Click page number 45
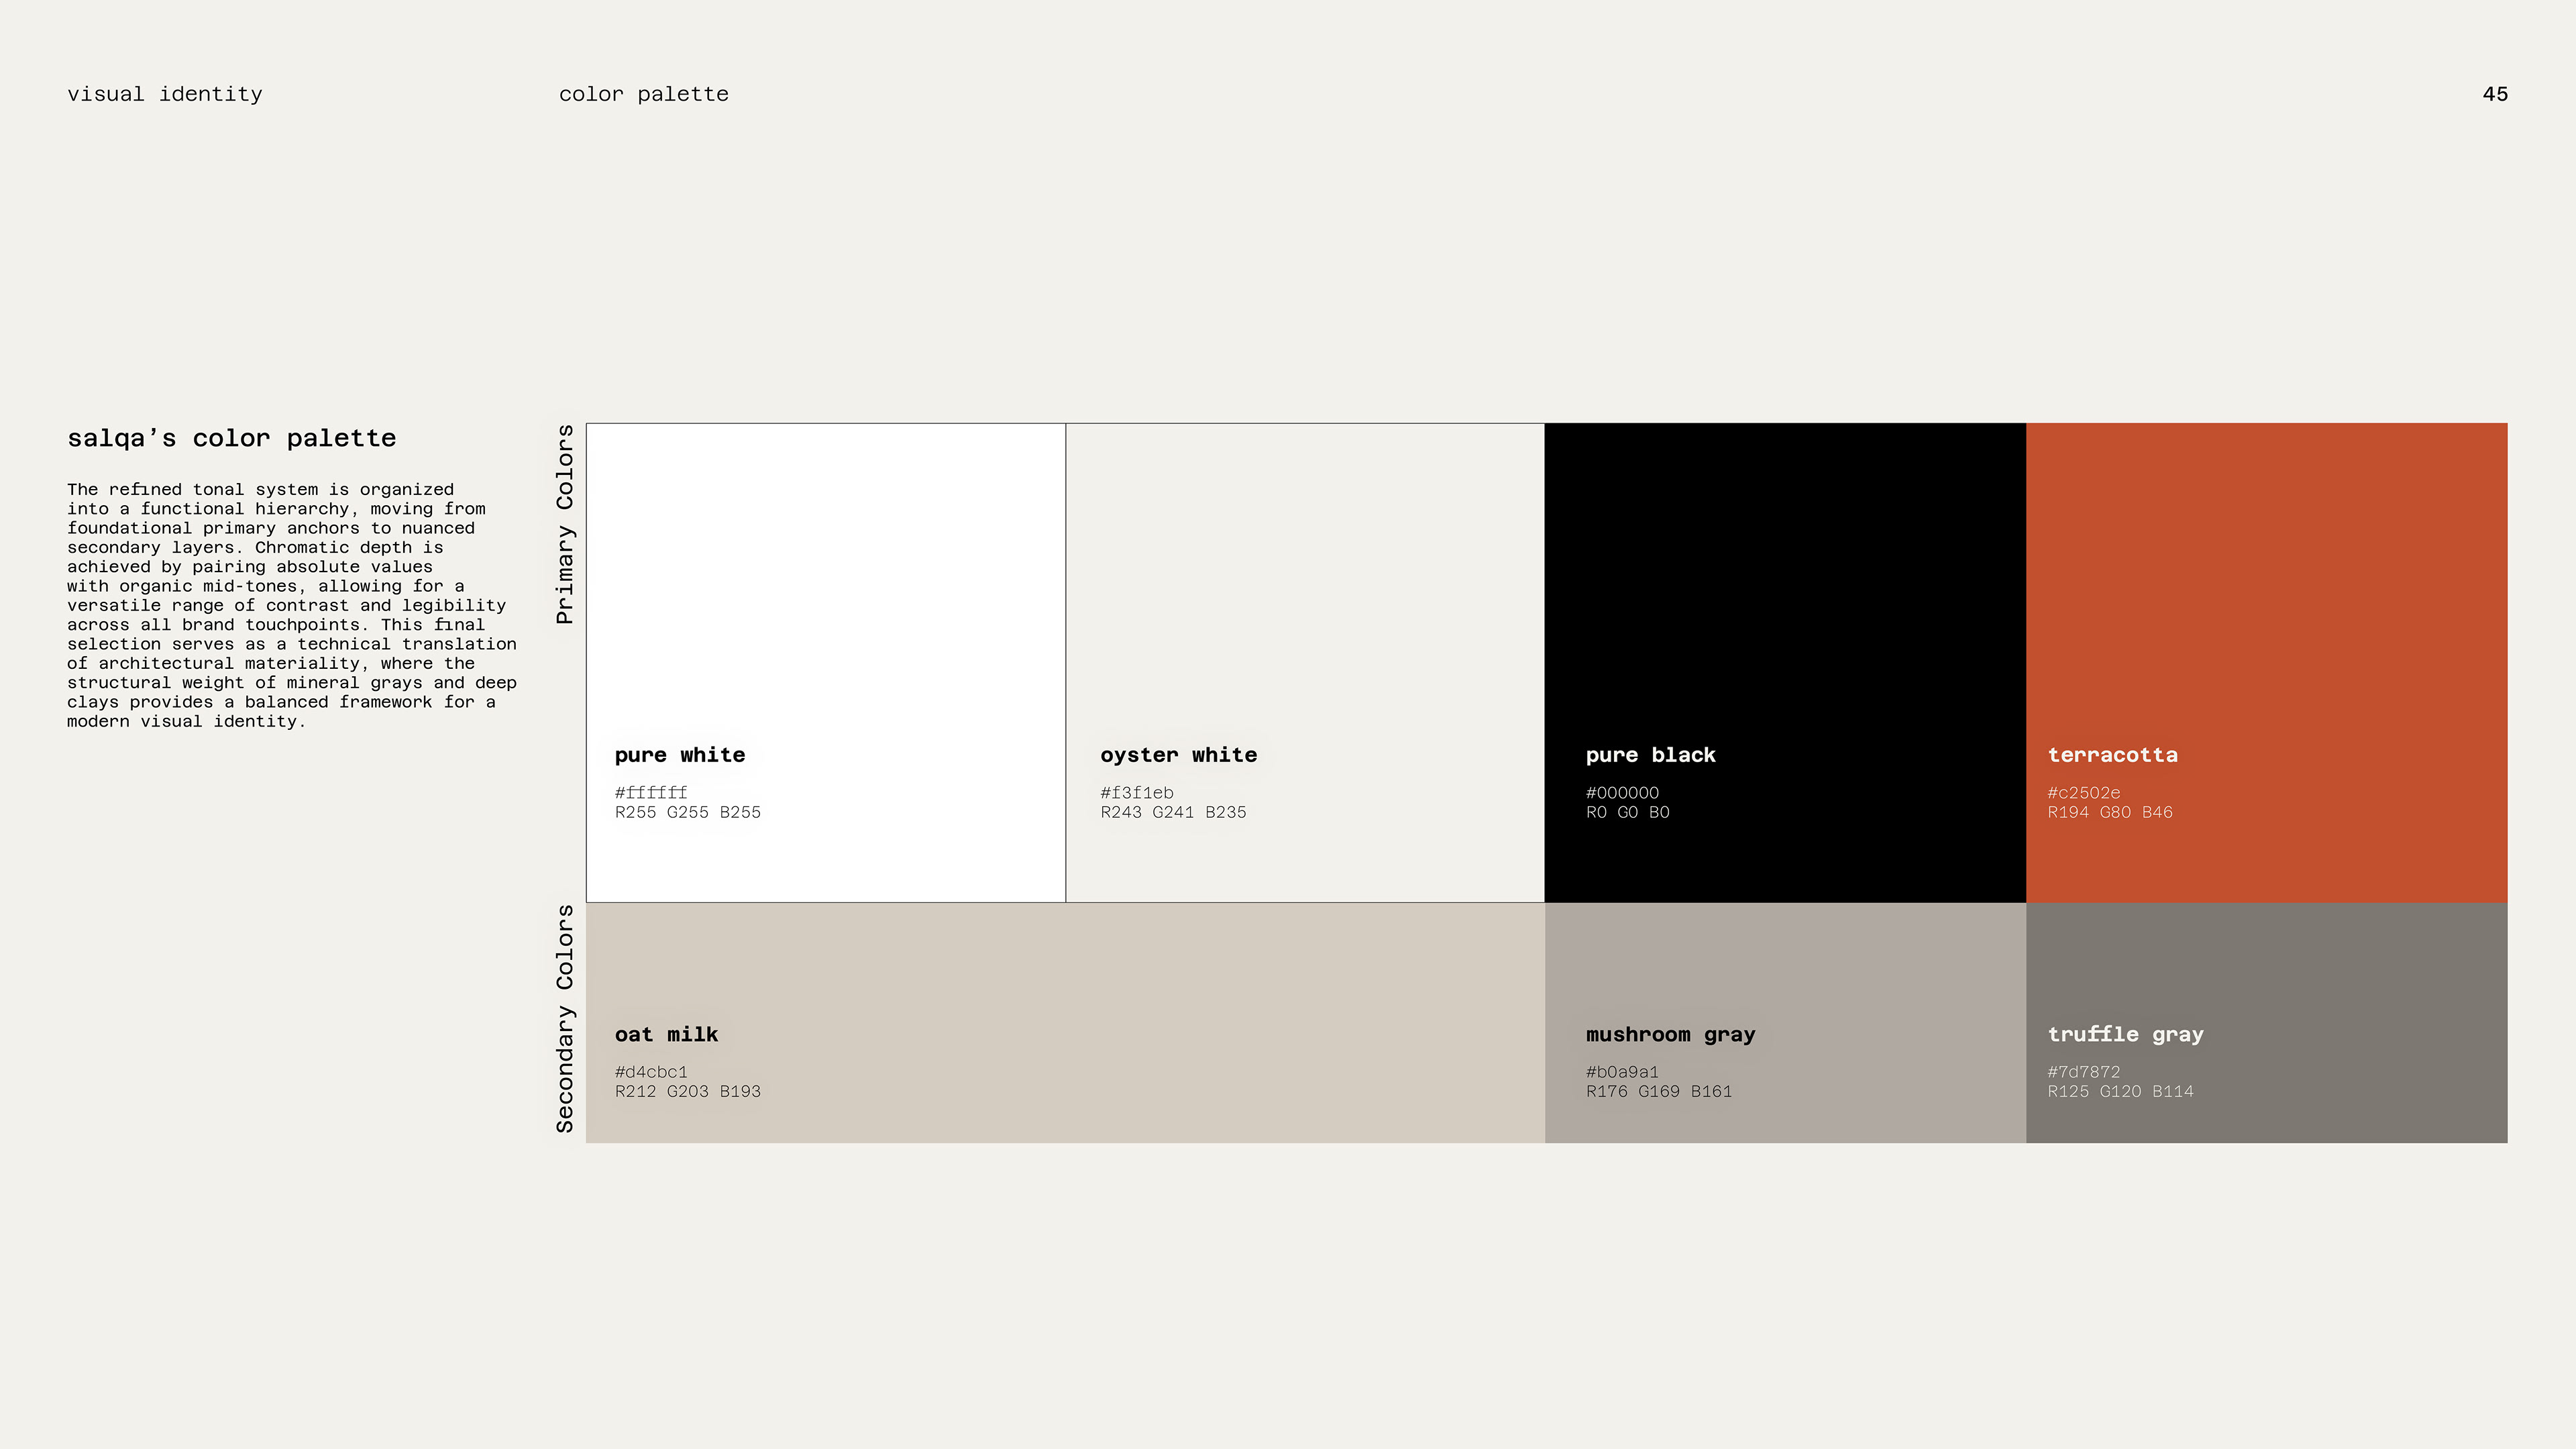This screenshot has height=1449, width=2576. click(2494, 94)
